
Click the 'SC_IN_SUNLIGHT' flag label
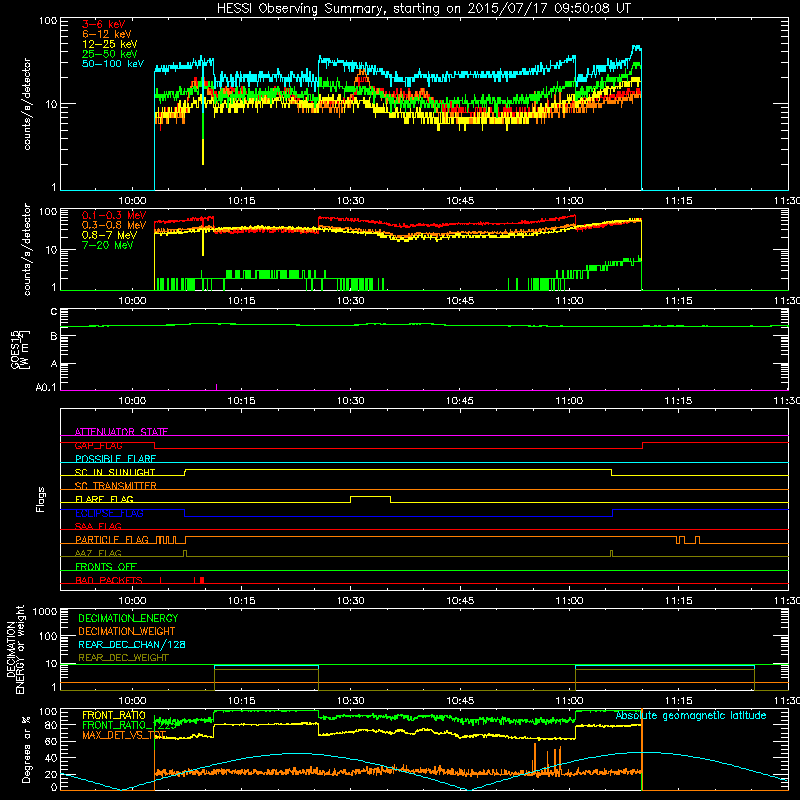point(115,472)
